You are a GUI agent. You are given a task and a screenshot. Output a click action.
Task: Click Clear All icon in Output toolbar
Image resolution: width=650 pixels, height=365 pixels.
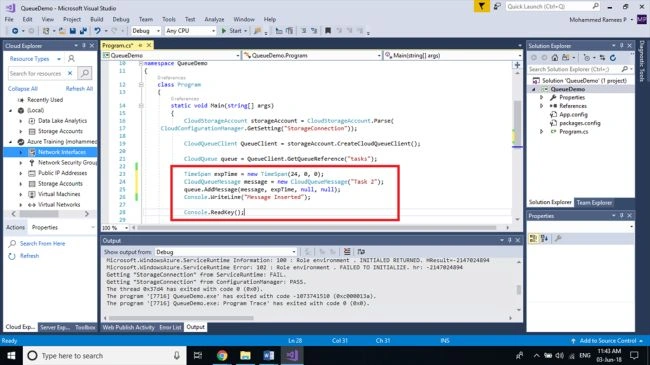tap(347, 251)
